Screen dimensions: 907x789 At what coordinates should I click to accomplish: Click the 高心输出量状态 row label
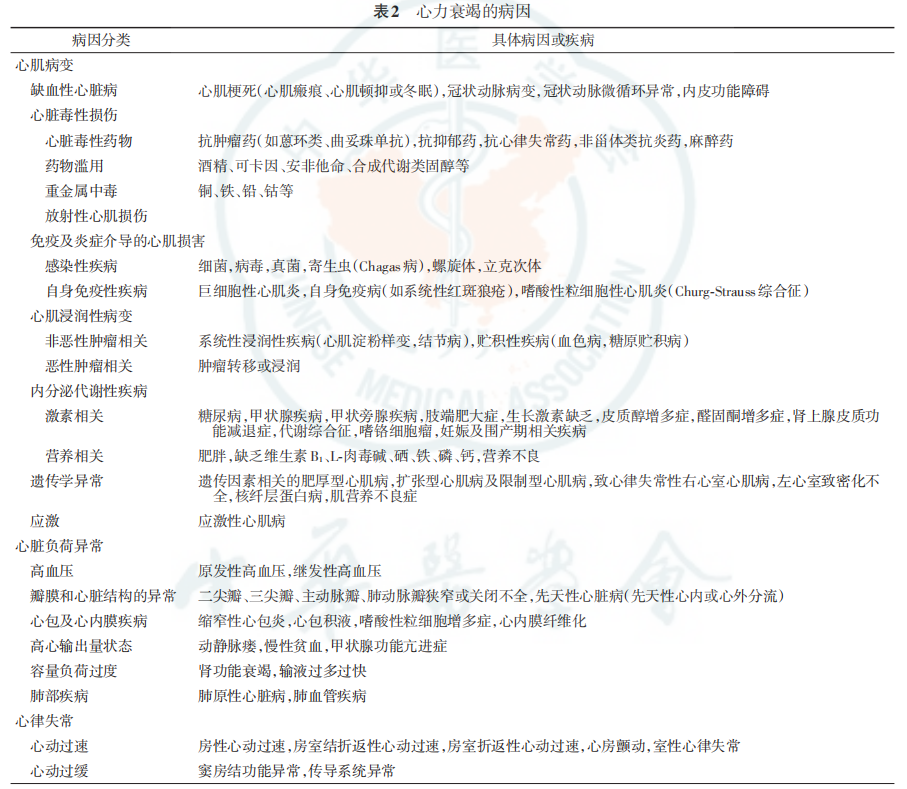pos(81,646)
